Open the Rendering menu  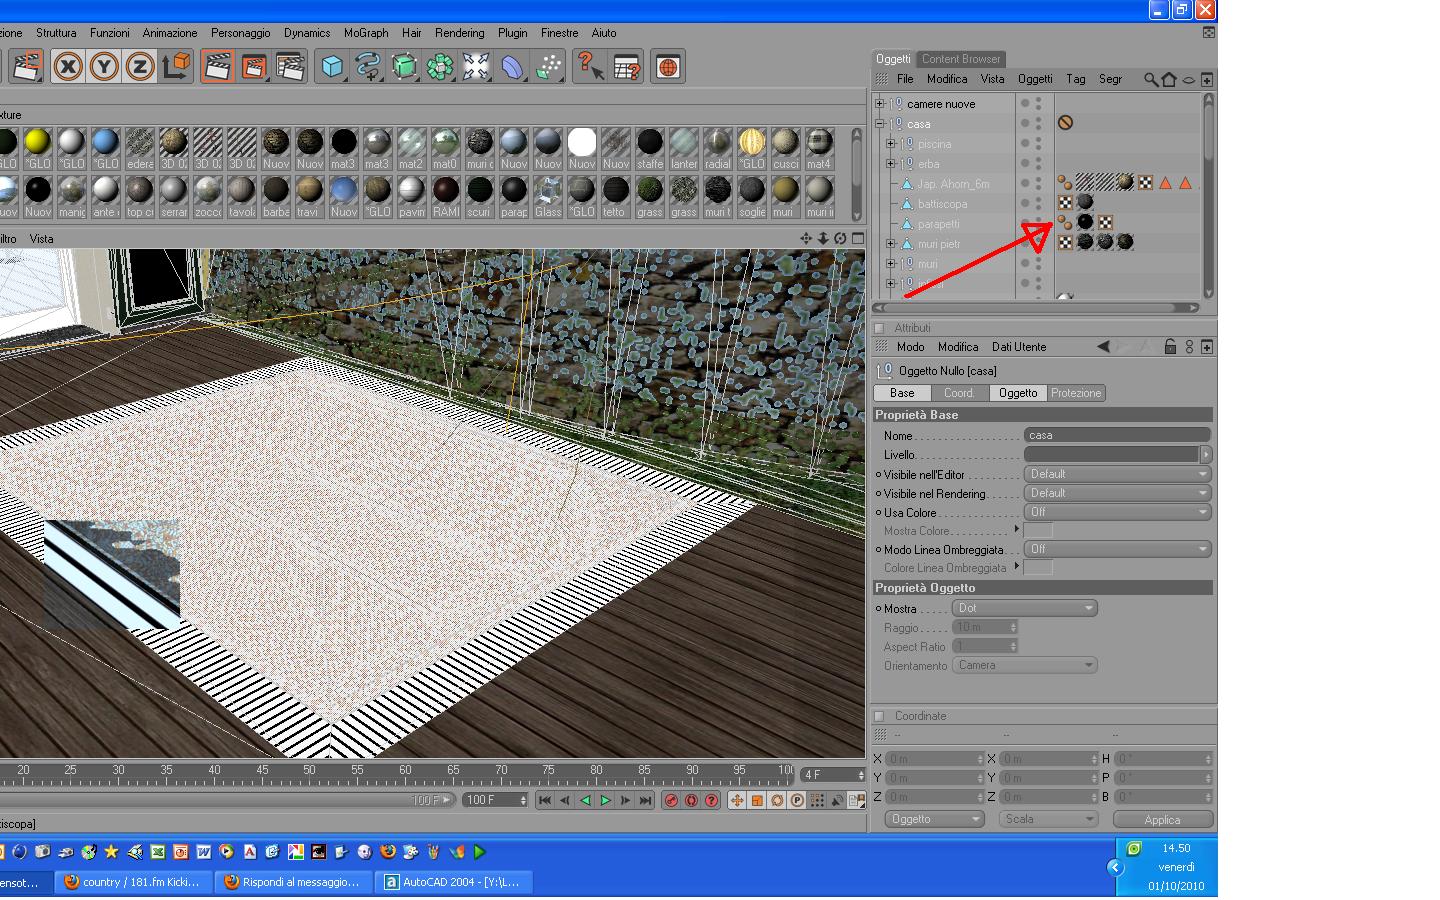click(x=459, y=33)
